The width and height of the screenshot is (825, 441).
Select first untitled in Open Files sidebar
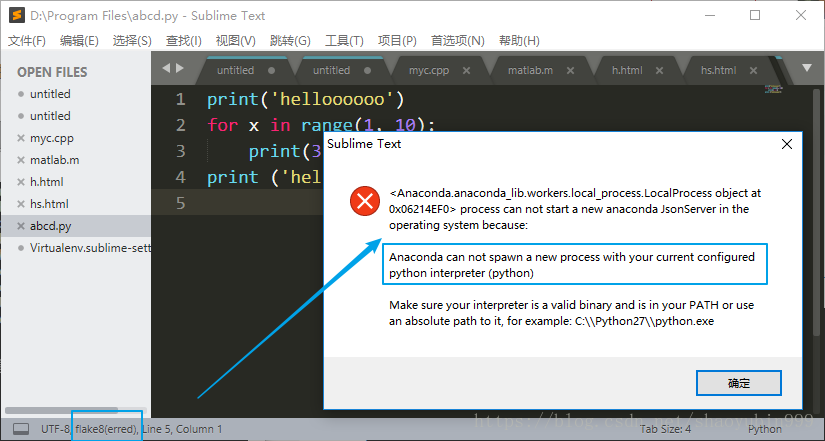pos(50,94)
